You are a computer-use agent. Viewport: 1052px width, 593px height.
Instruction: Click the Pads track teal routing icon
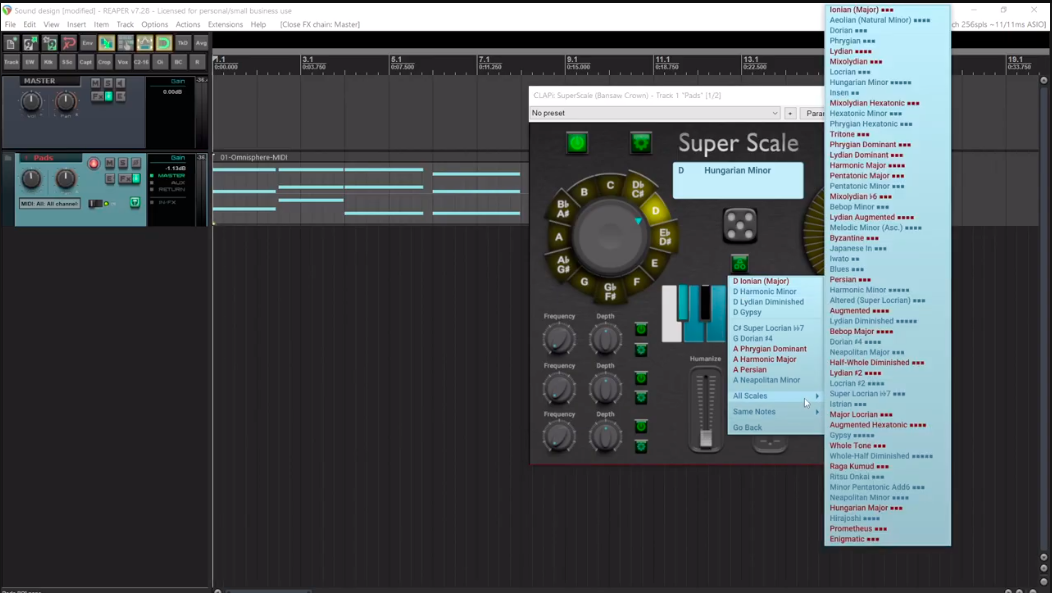(135, 203)
